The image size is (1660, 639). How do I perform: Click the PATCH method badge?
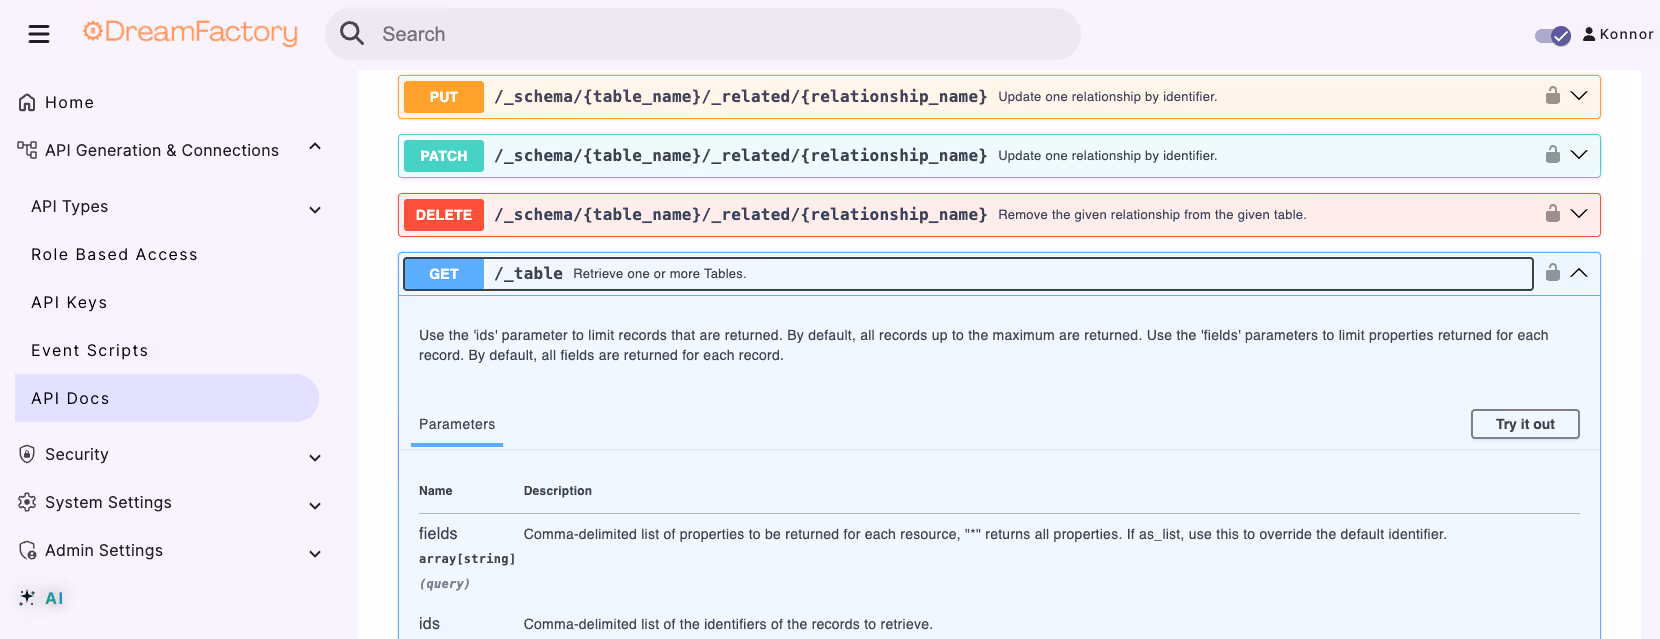click(444, 156)
